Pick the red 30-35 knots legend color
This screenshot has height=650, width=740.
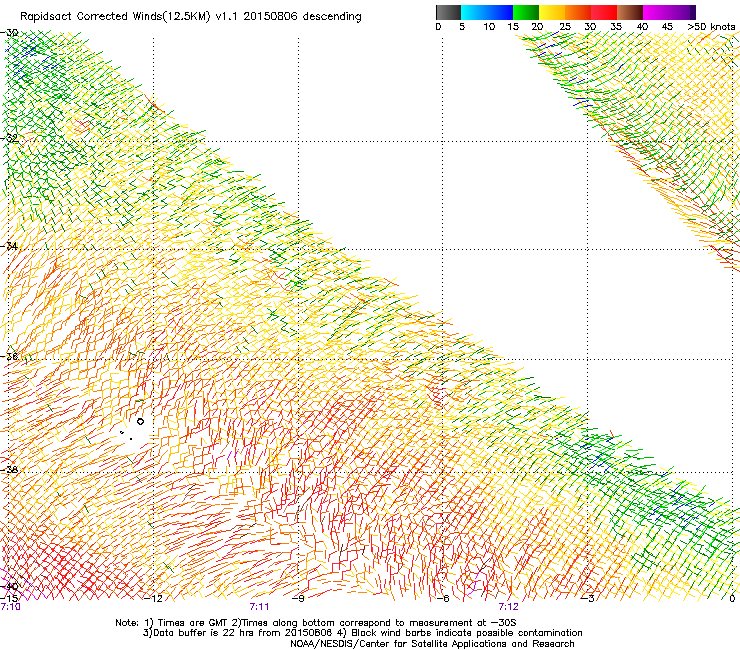[x=604, y=12]
